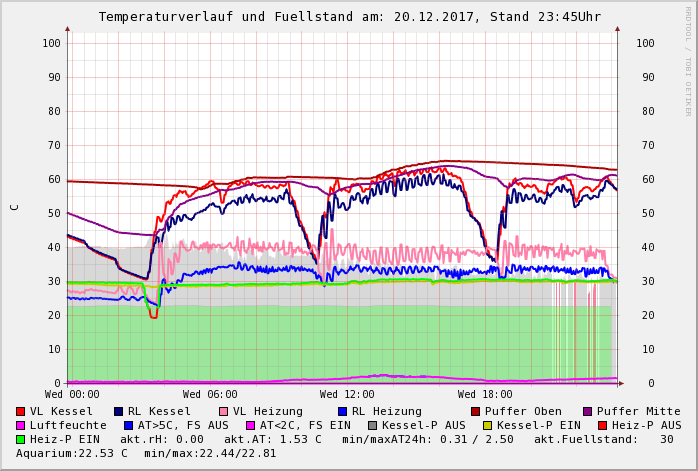Click the gray Kessel-P AUS legend swatch
This screenshot has width=698, height=471.
pos(371,426)
